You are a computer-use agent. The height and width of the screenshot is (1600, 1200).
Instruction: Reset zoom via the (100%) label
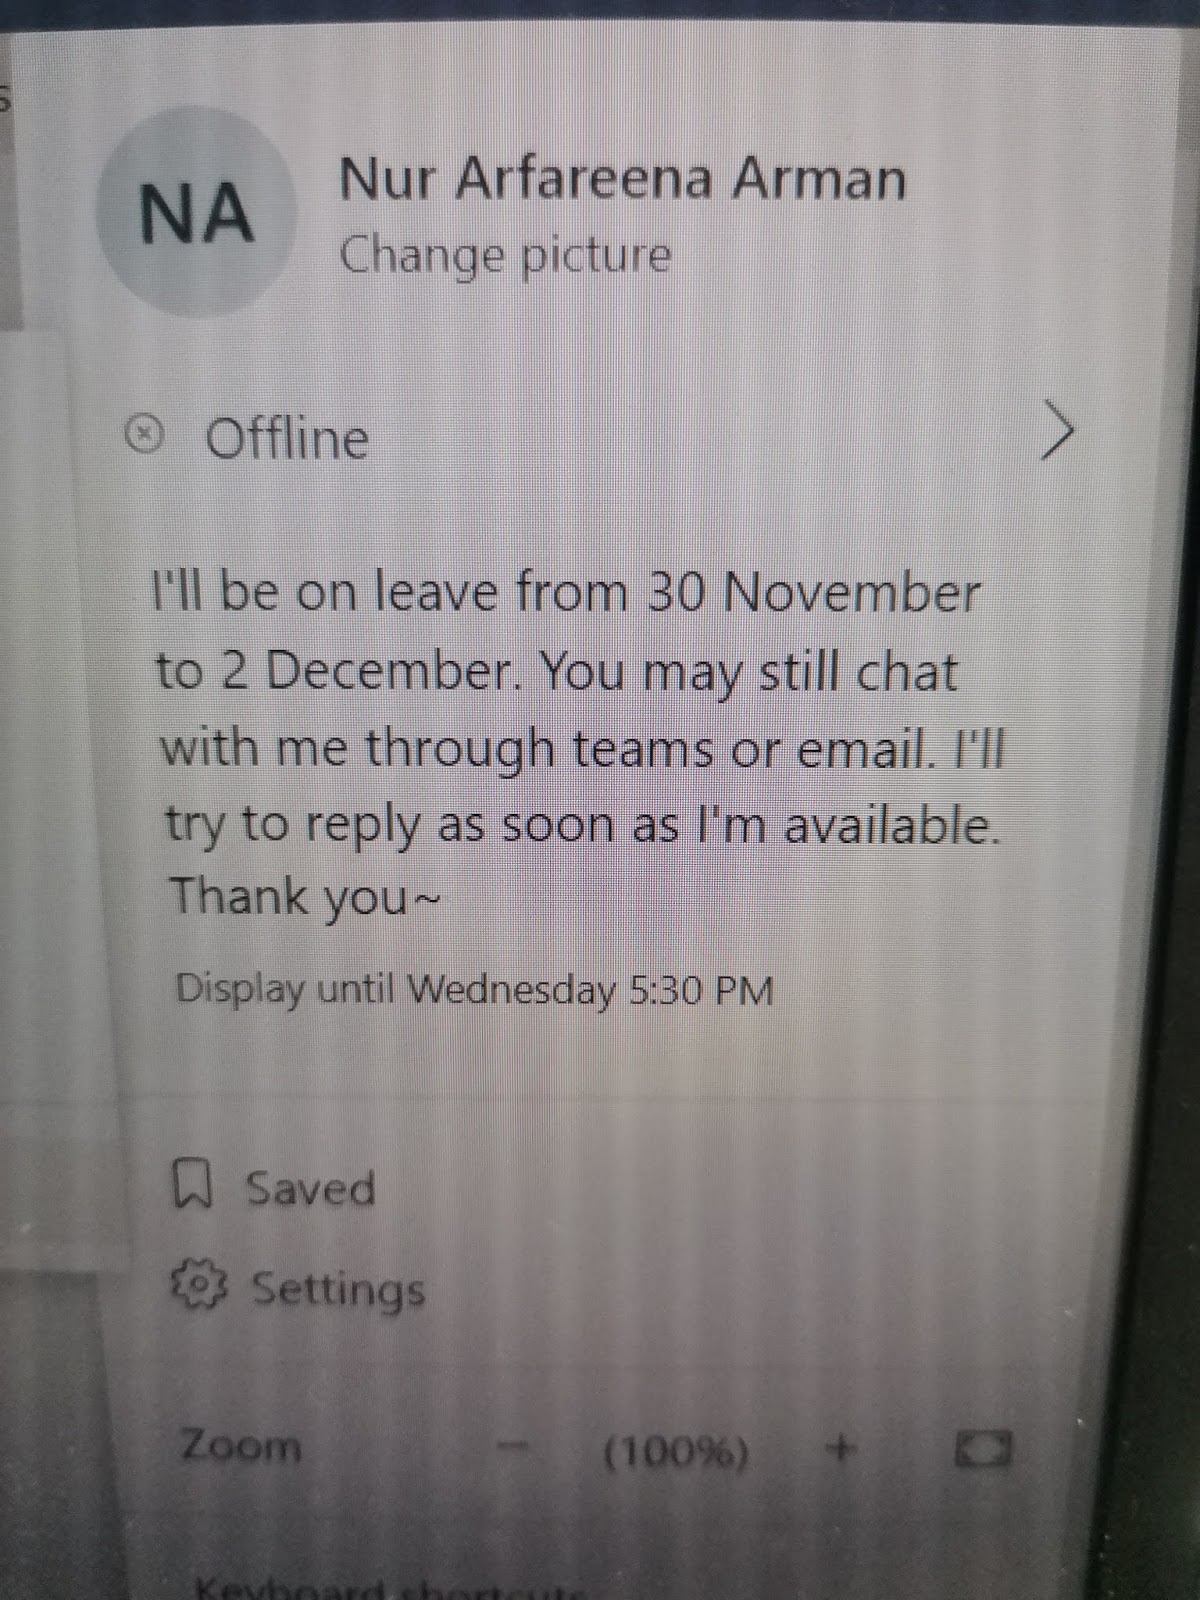click(675, 1451)
